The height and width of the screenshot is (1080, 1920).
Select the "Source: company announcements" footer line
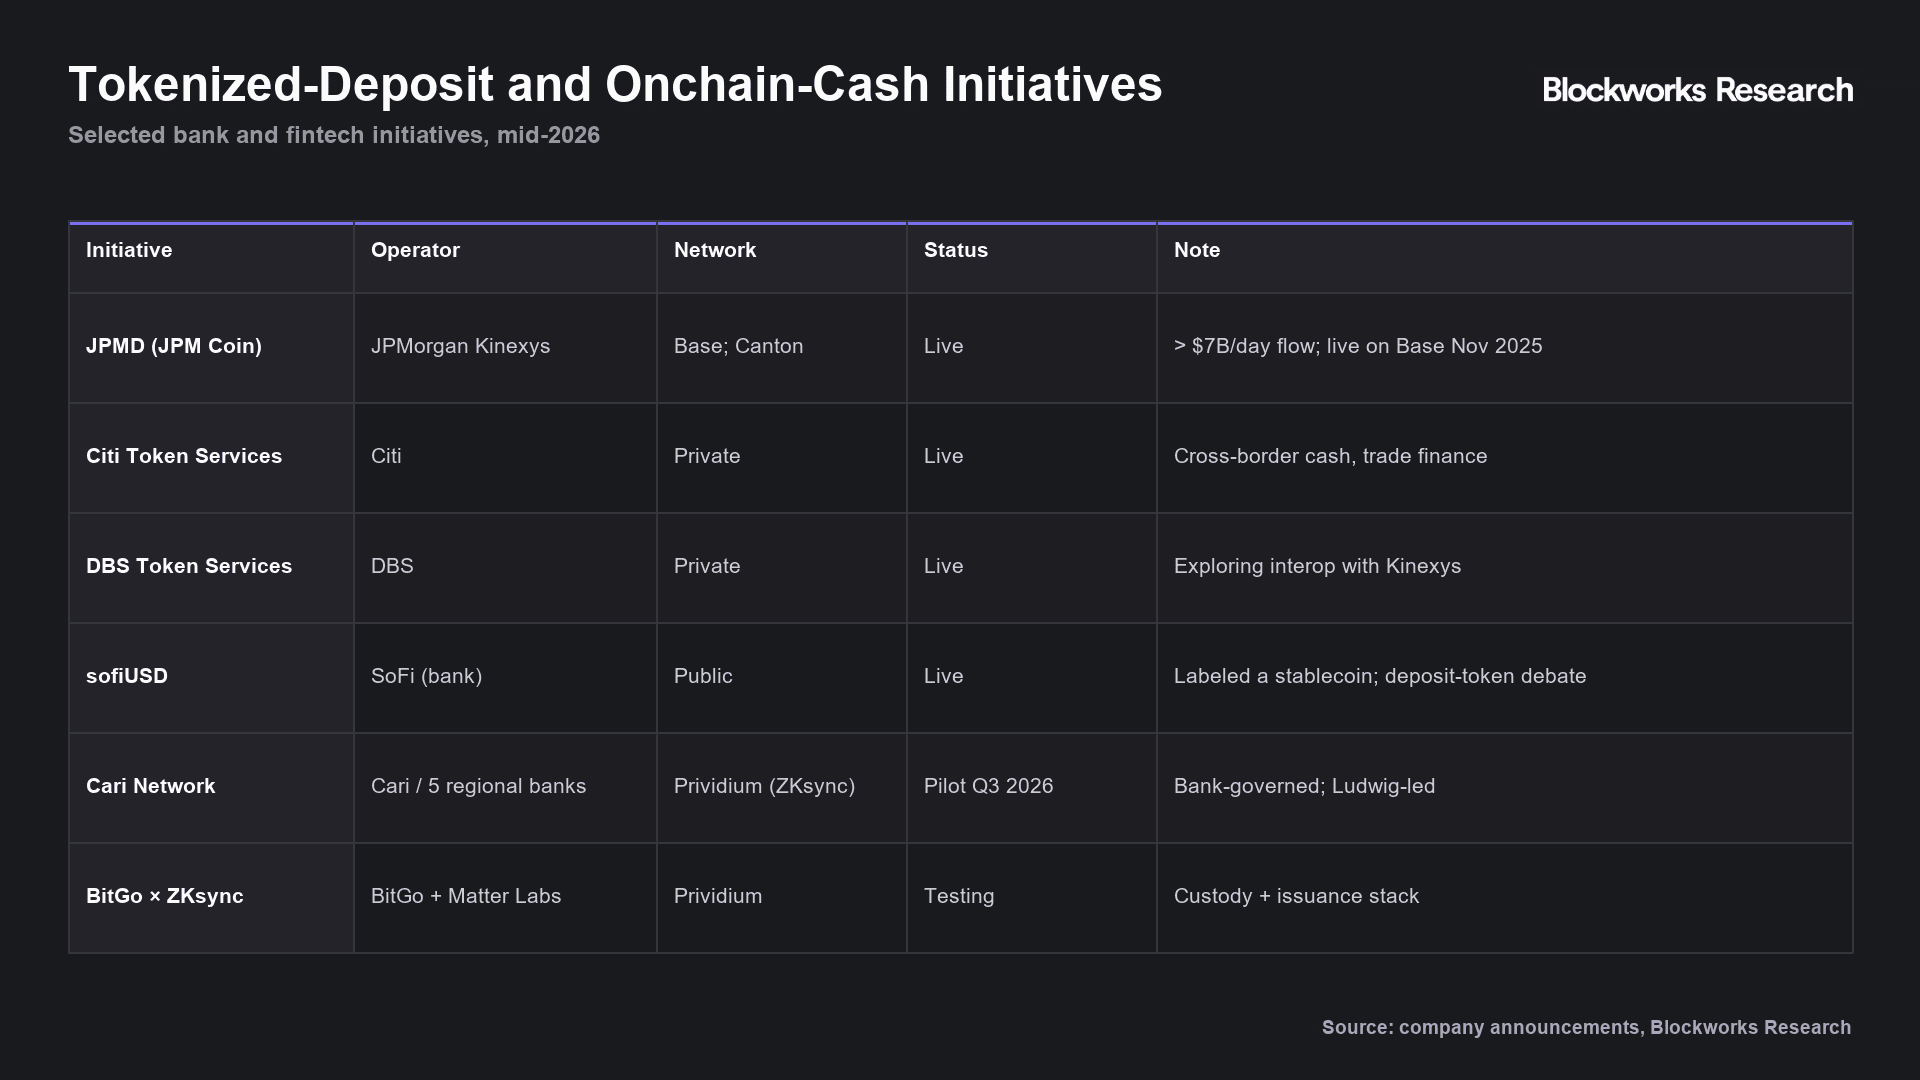coord(1586,1027)
